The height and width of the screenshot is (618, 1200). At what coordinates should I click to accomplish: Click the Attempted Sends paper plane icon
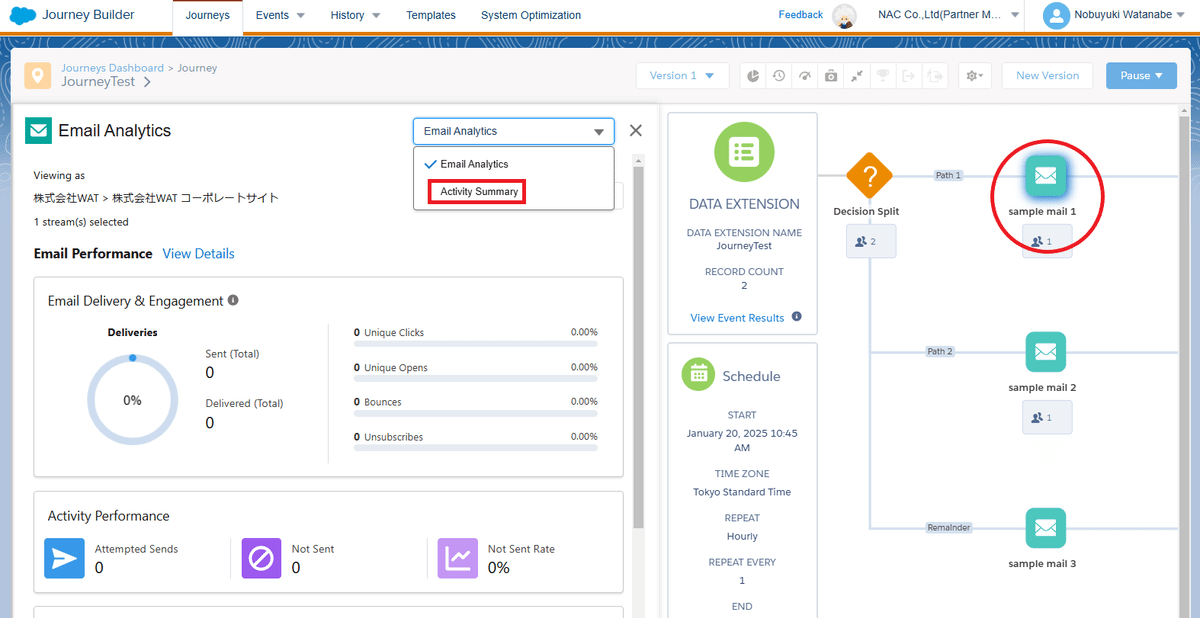(x=64, y=558)
